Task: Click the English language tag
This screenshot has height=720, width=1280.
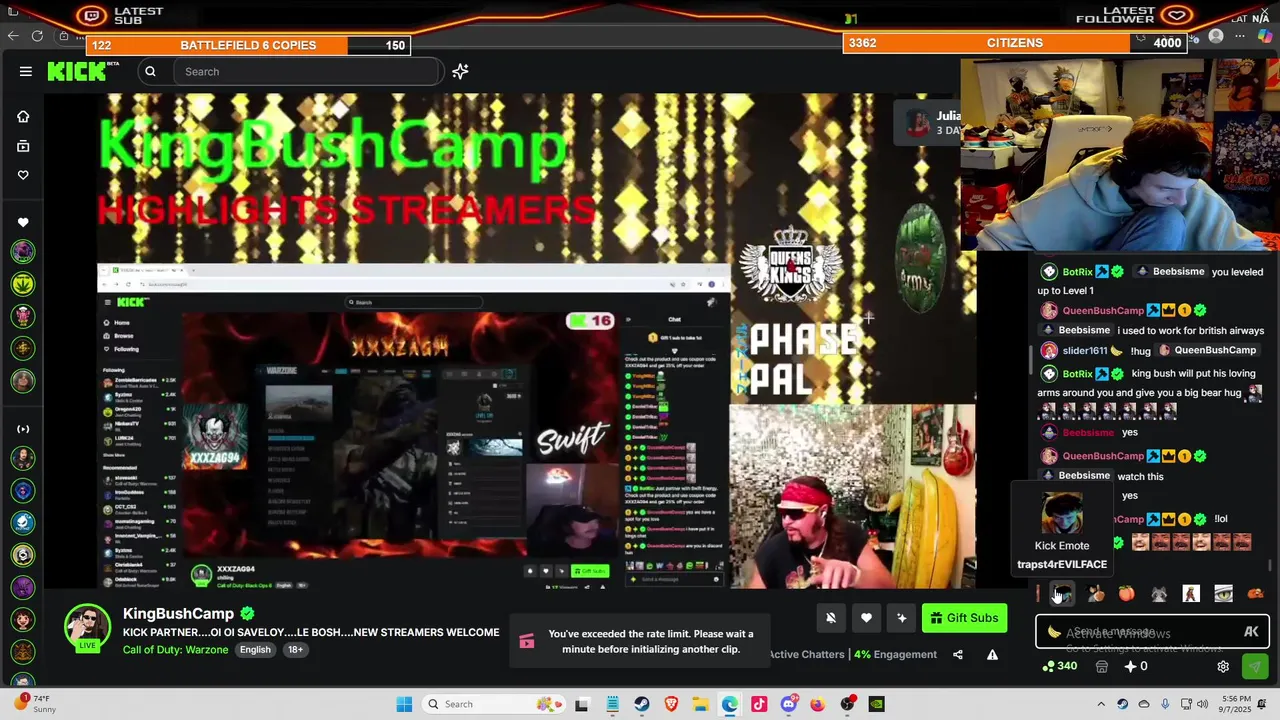Action: coord(255,649)
